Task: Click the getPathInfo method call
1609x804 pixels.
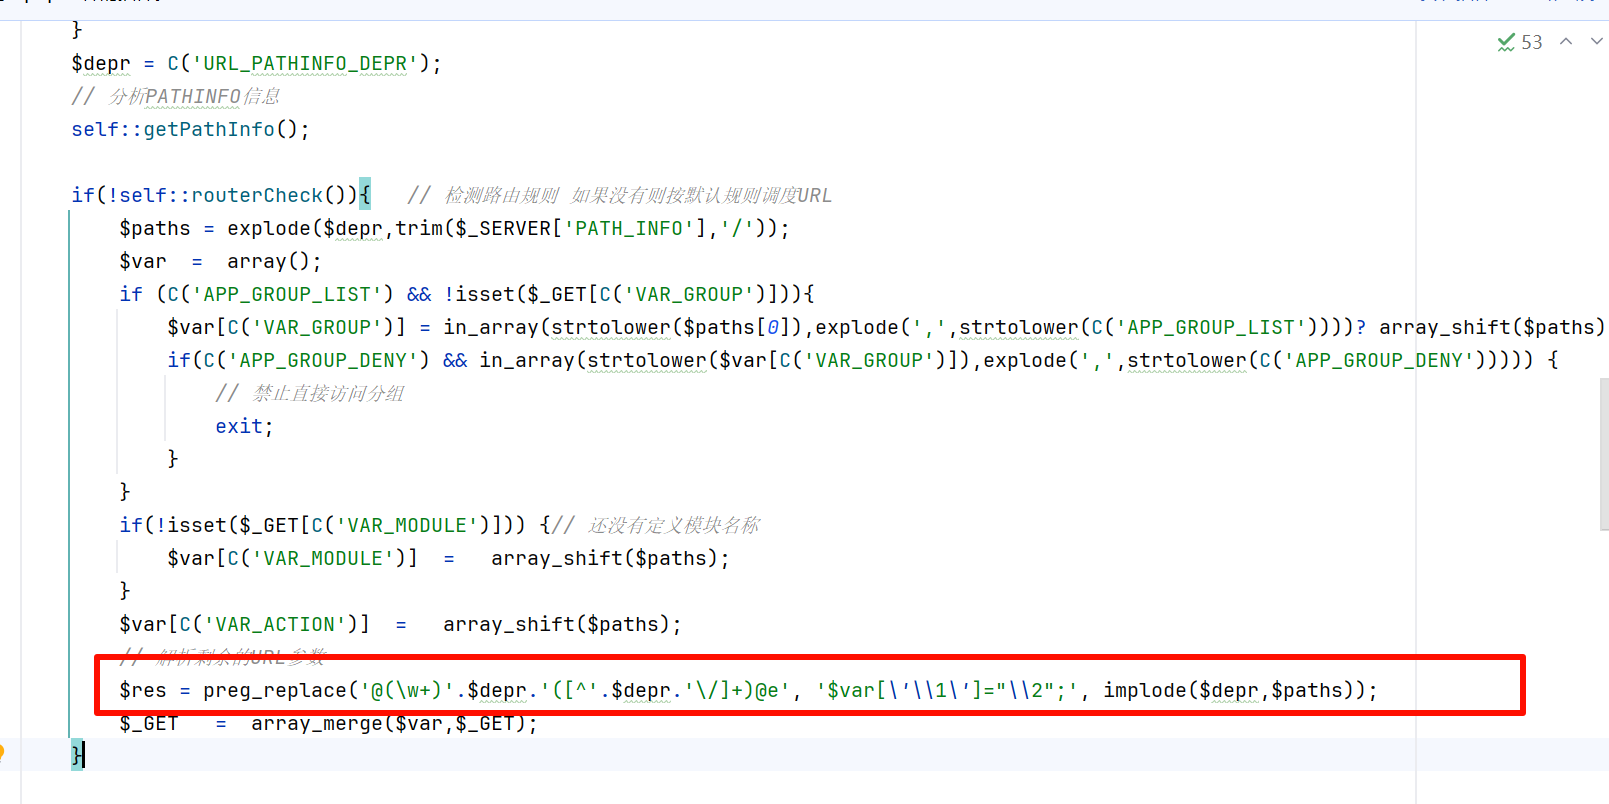Action: [209, 130]
